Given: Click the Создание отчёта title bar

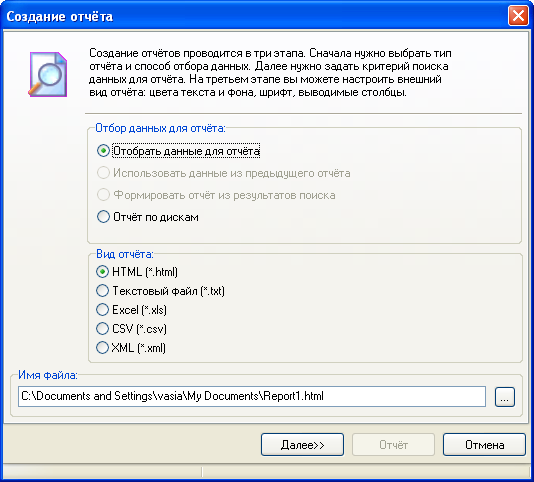Looking at the screenshot, I should pos(254,16).
